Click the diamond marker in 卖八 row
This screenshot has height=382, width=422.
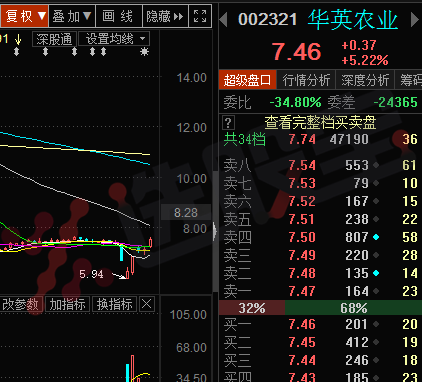click(376, 165)
